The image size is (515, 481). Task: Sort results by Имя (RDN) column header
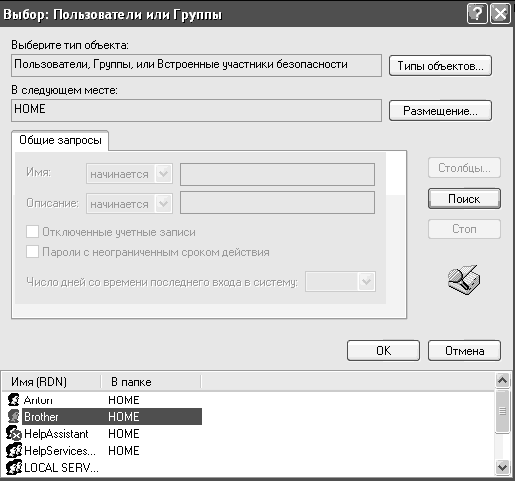[51, 382]
